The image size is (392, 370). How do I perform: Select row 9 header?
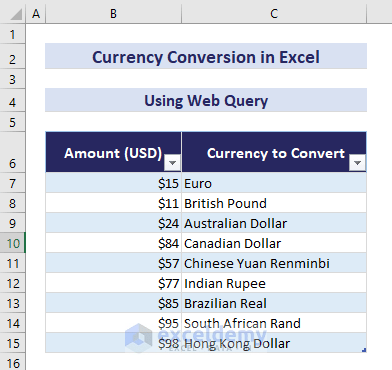click(x=13, y=223)
